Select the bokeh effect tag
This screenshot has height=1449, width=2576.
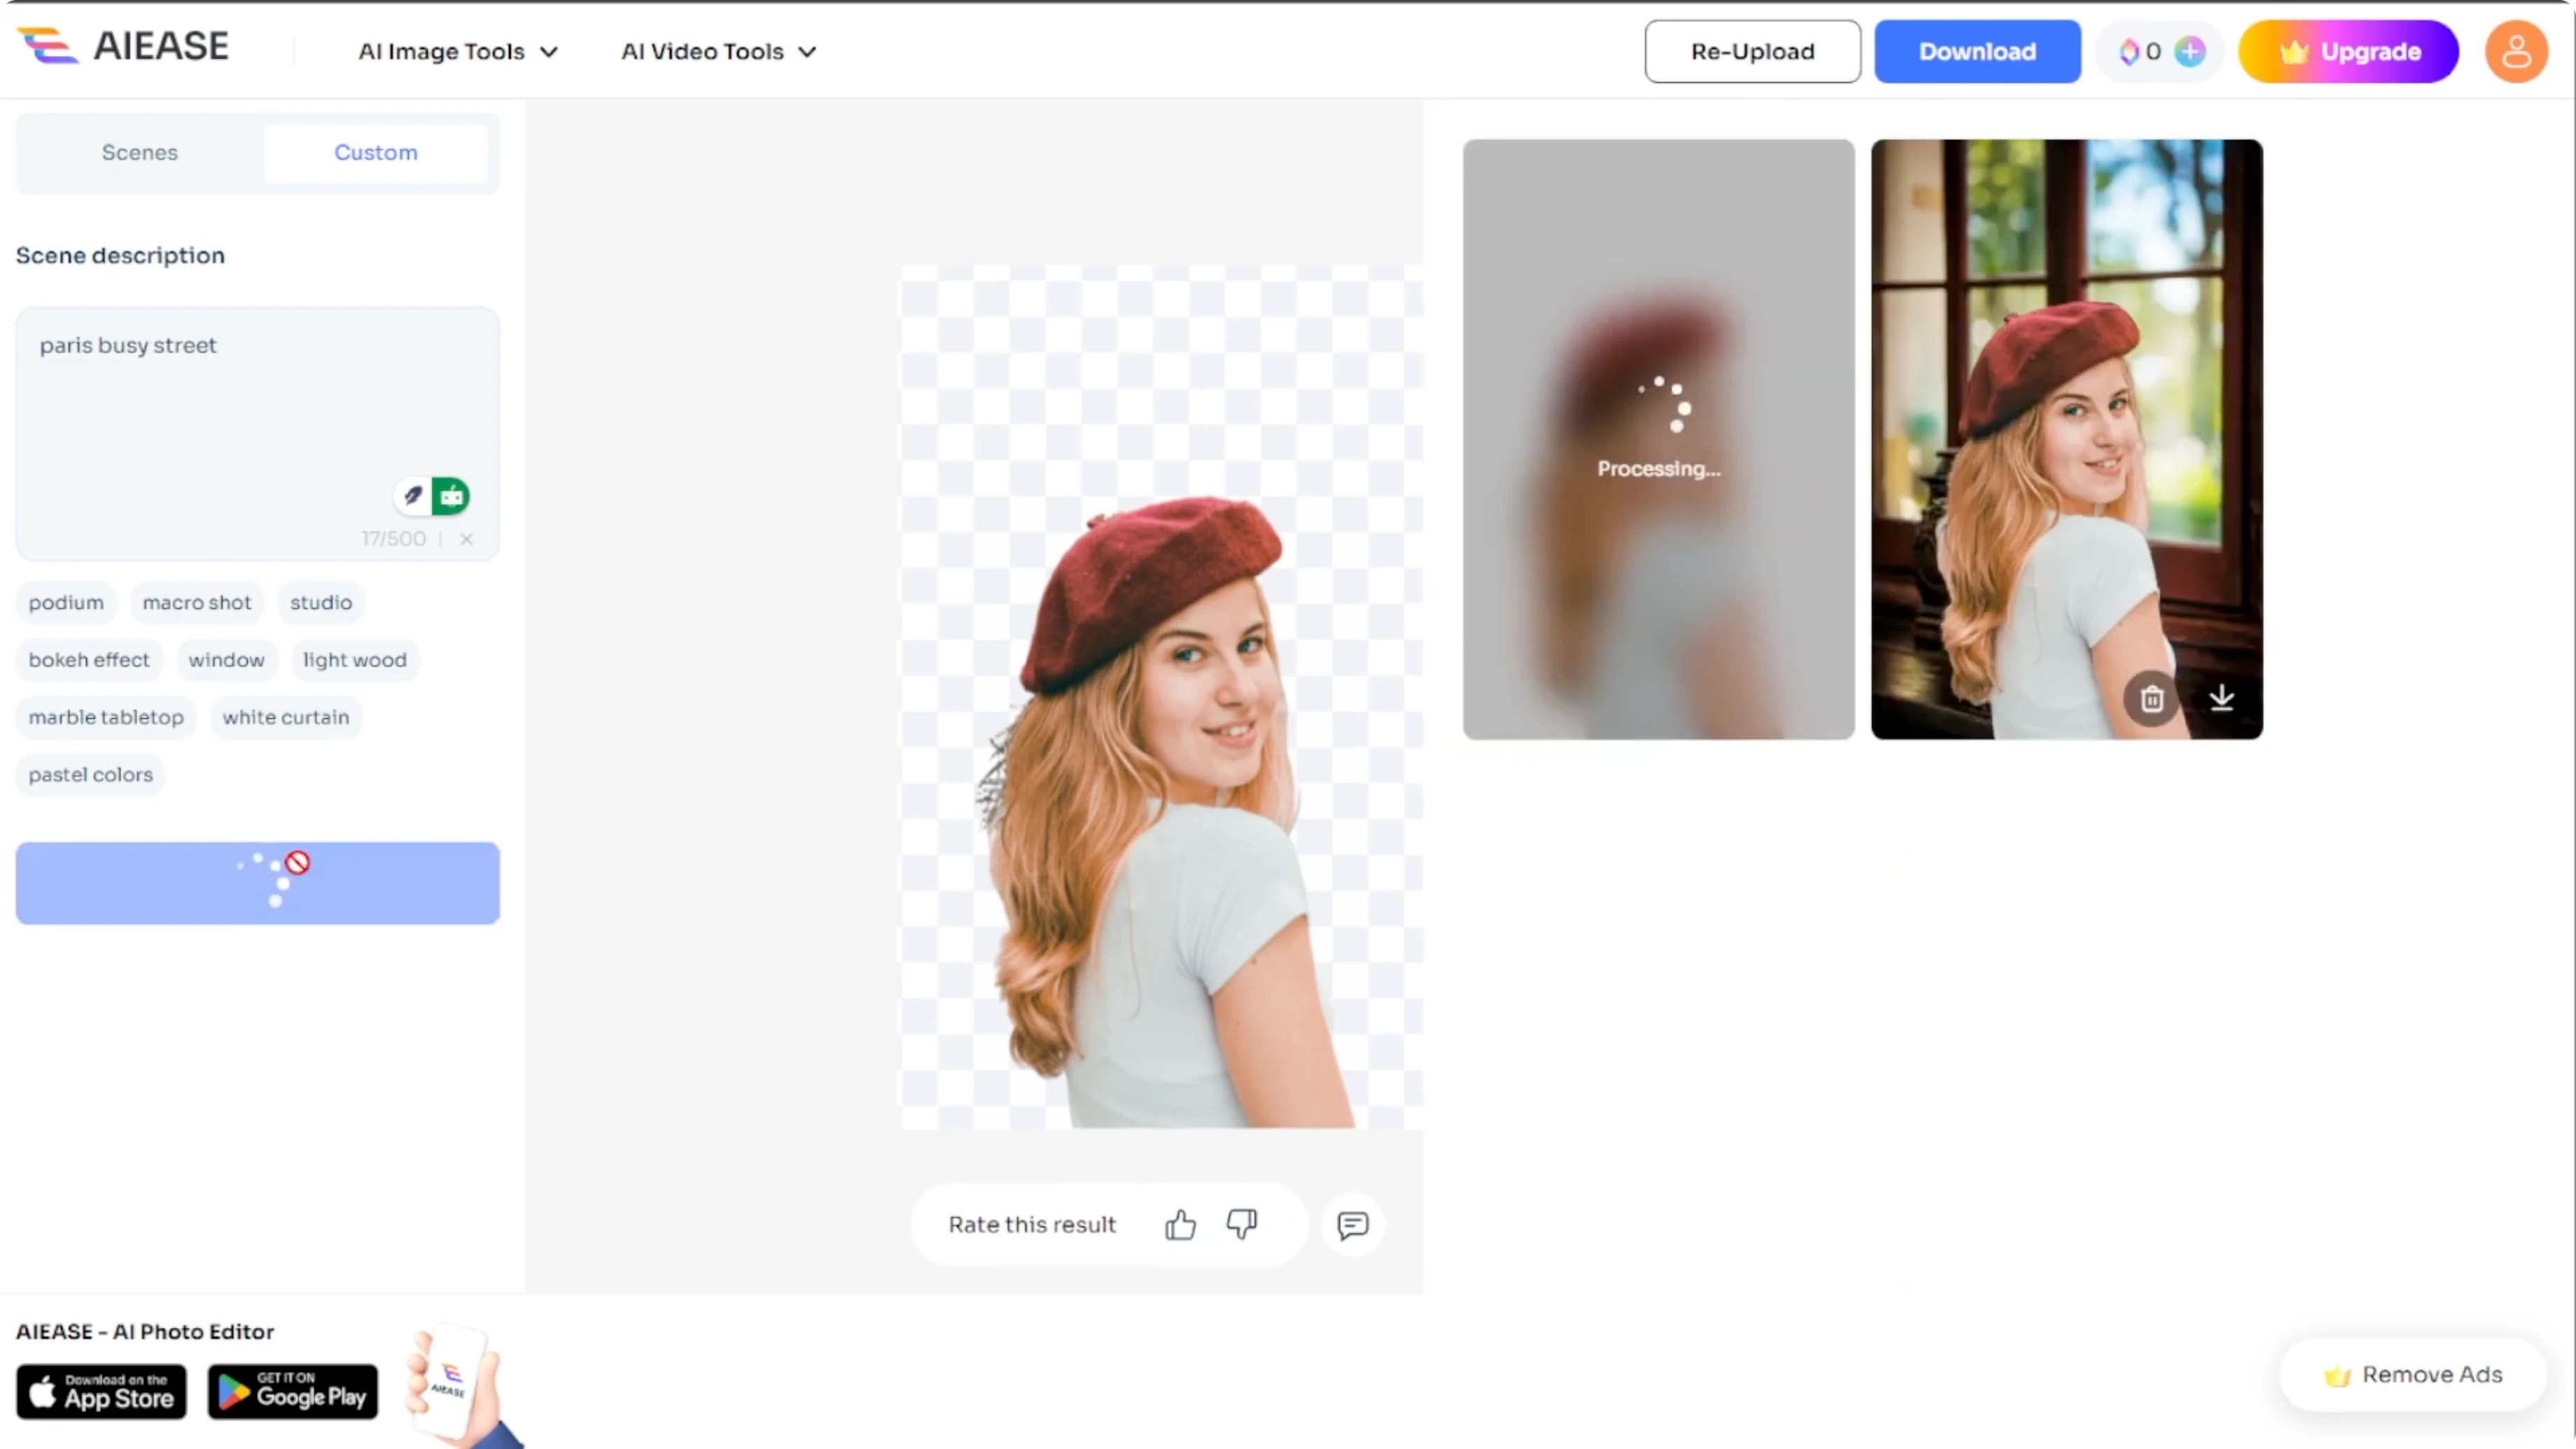click(x=89, y=660)
